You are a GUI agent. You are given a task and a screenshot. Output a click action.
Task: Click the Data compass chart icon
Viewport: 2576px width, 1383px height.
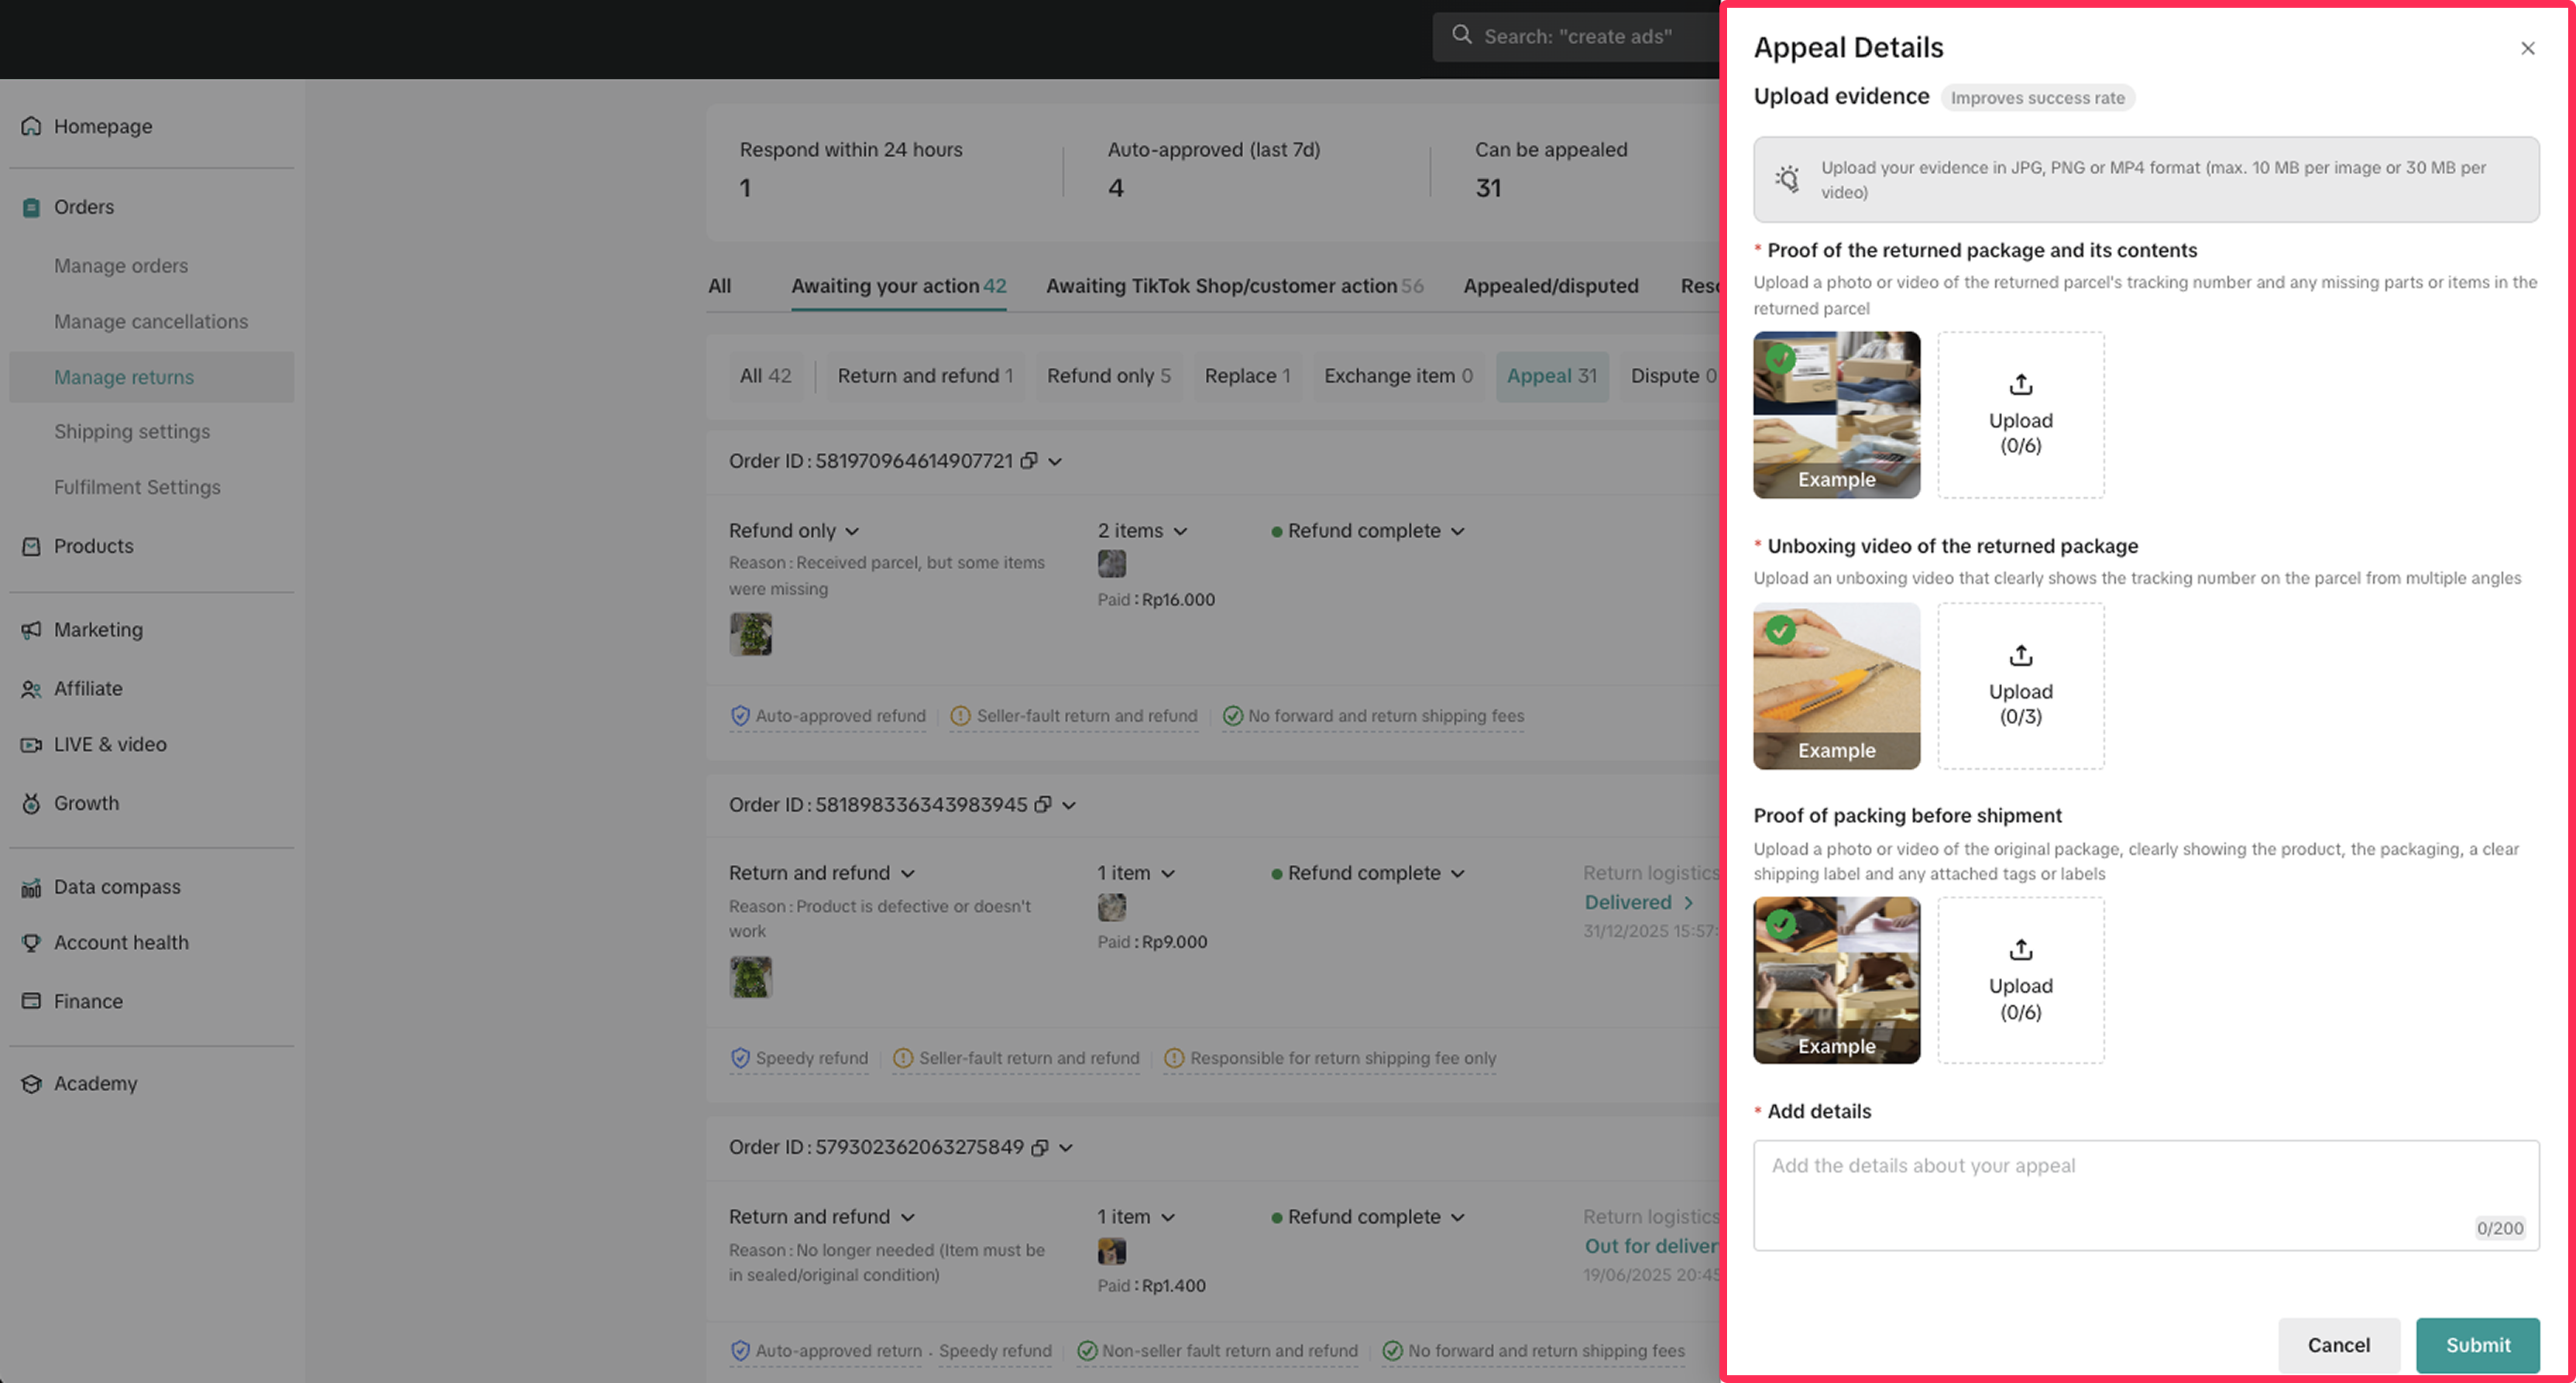pos(31,887)
